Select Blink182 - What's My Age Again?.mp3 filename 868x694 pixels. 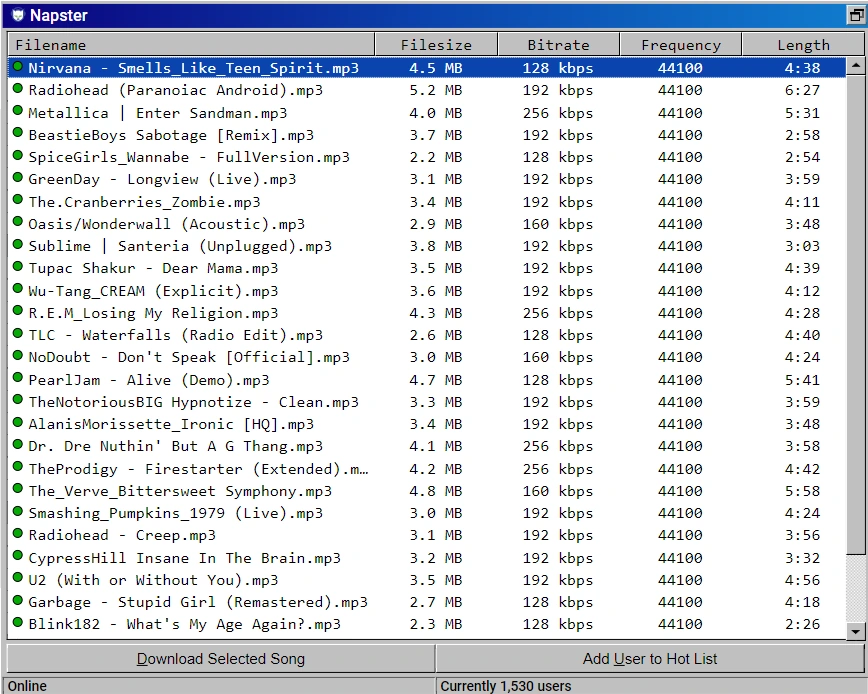(x=184, y=624)
